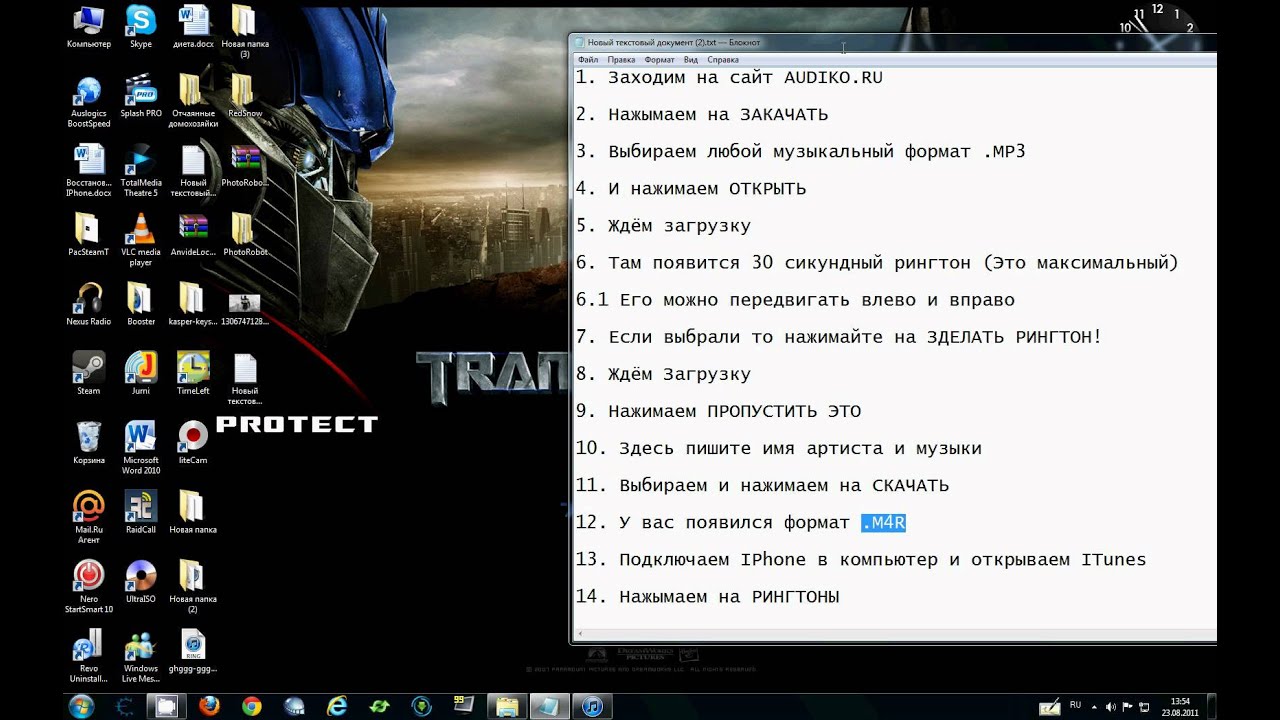The image size is (1280, 720).
Task: Select the RaidCall desktop shortcut
Action: pyautogui.click(x=141, y=512)
